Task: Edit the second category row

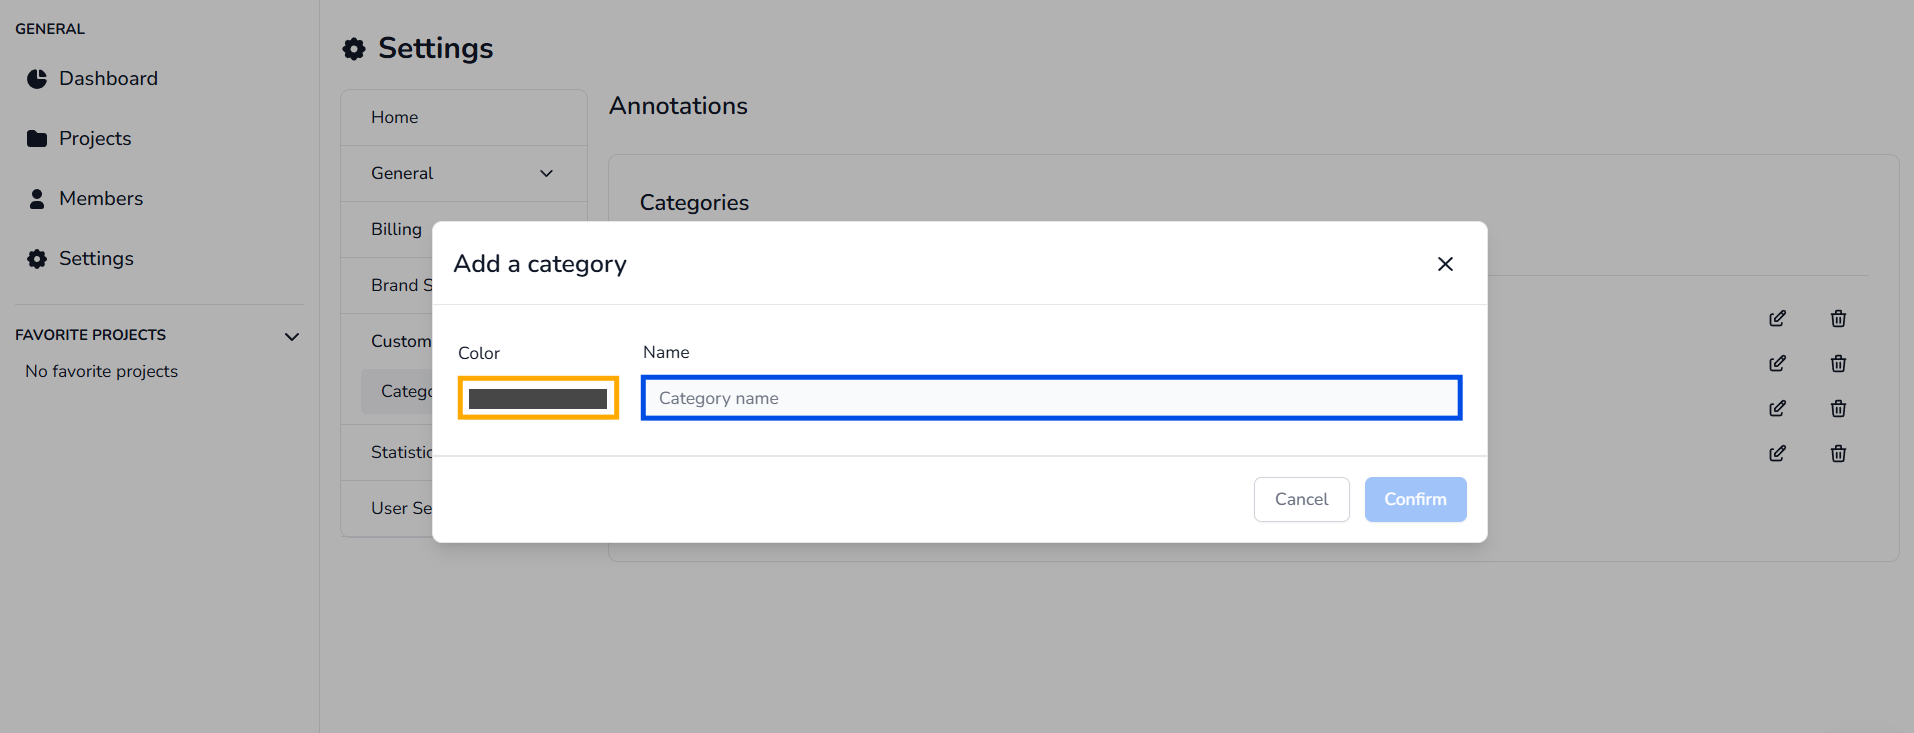Action: 1777,364
